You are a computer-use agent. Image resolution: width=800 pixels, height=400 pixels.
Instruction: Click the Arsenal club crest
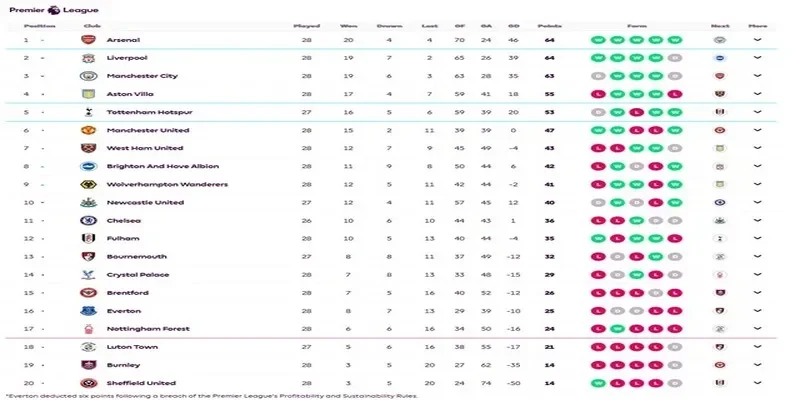[x=87, y=40]
